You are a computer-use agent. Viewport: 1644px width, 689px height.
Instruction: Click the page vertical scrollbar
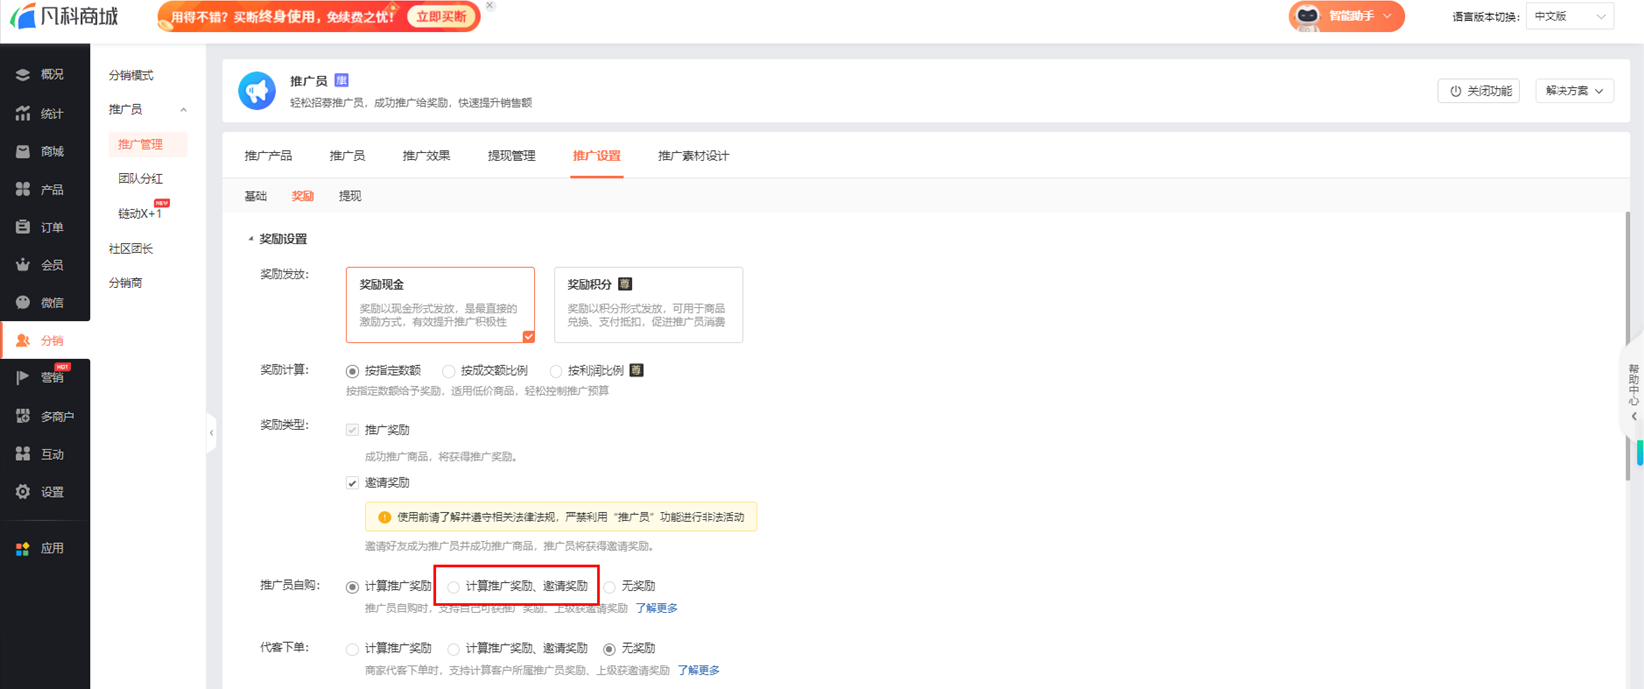coord(1626,345)
